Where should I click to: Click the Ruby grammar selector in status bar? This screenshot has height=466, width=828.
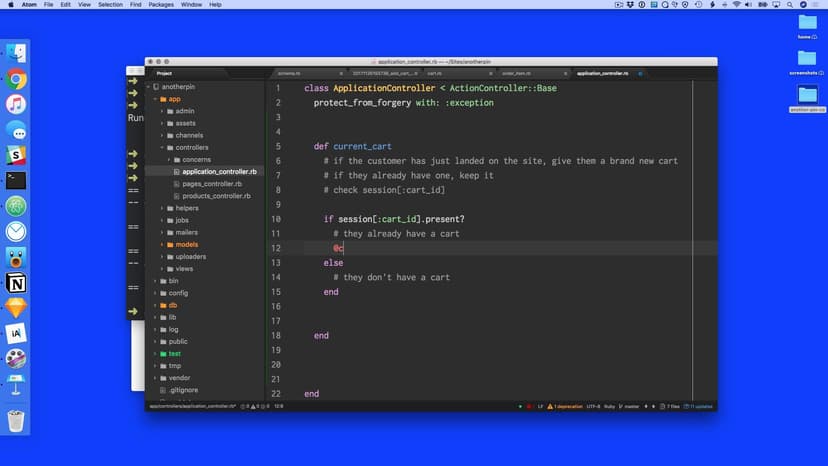[x=609, y=406]
